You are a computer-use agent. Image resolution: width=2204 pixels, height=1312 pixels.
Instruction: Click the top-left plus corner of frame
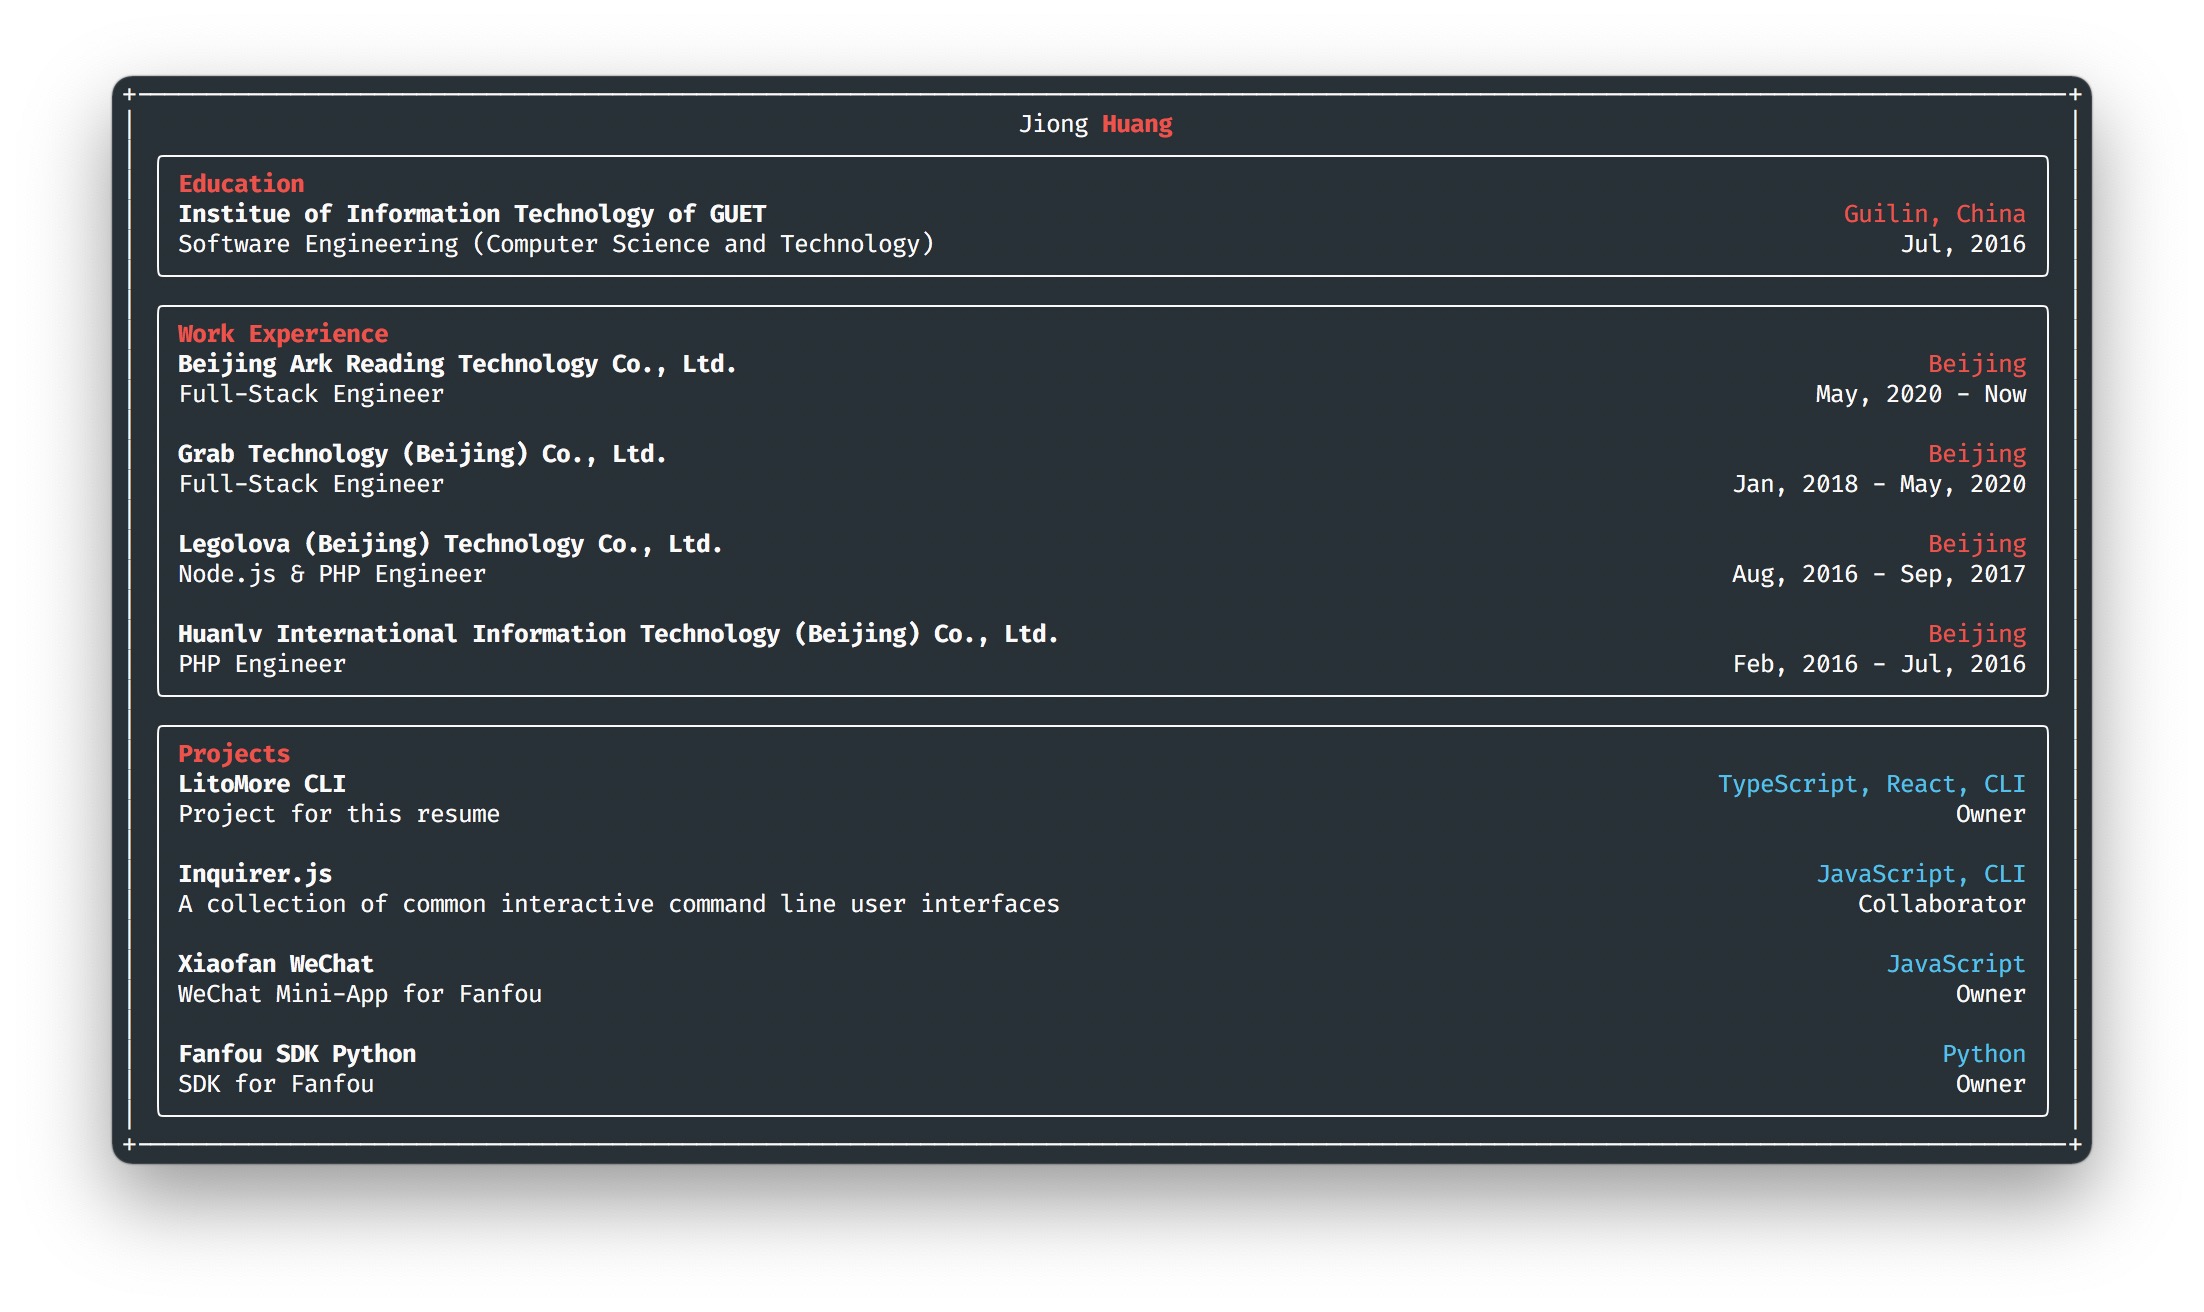[129, 94]
